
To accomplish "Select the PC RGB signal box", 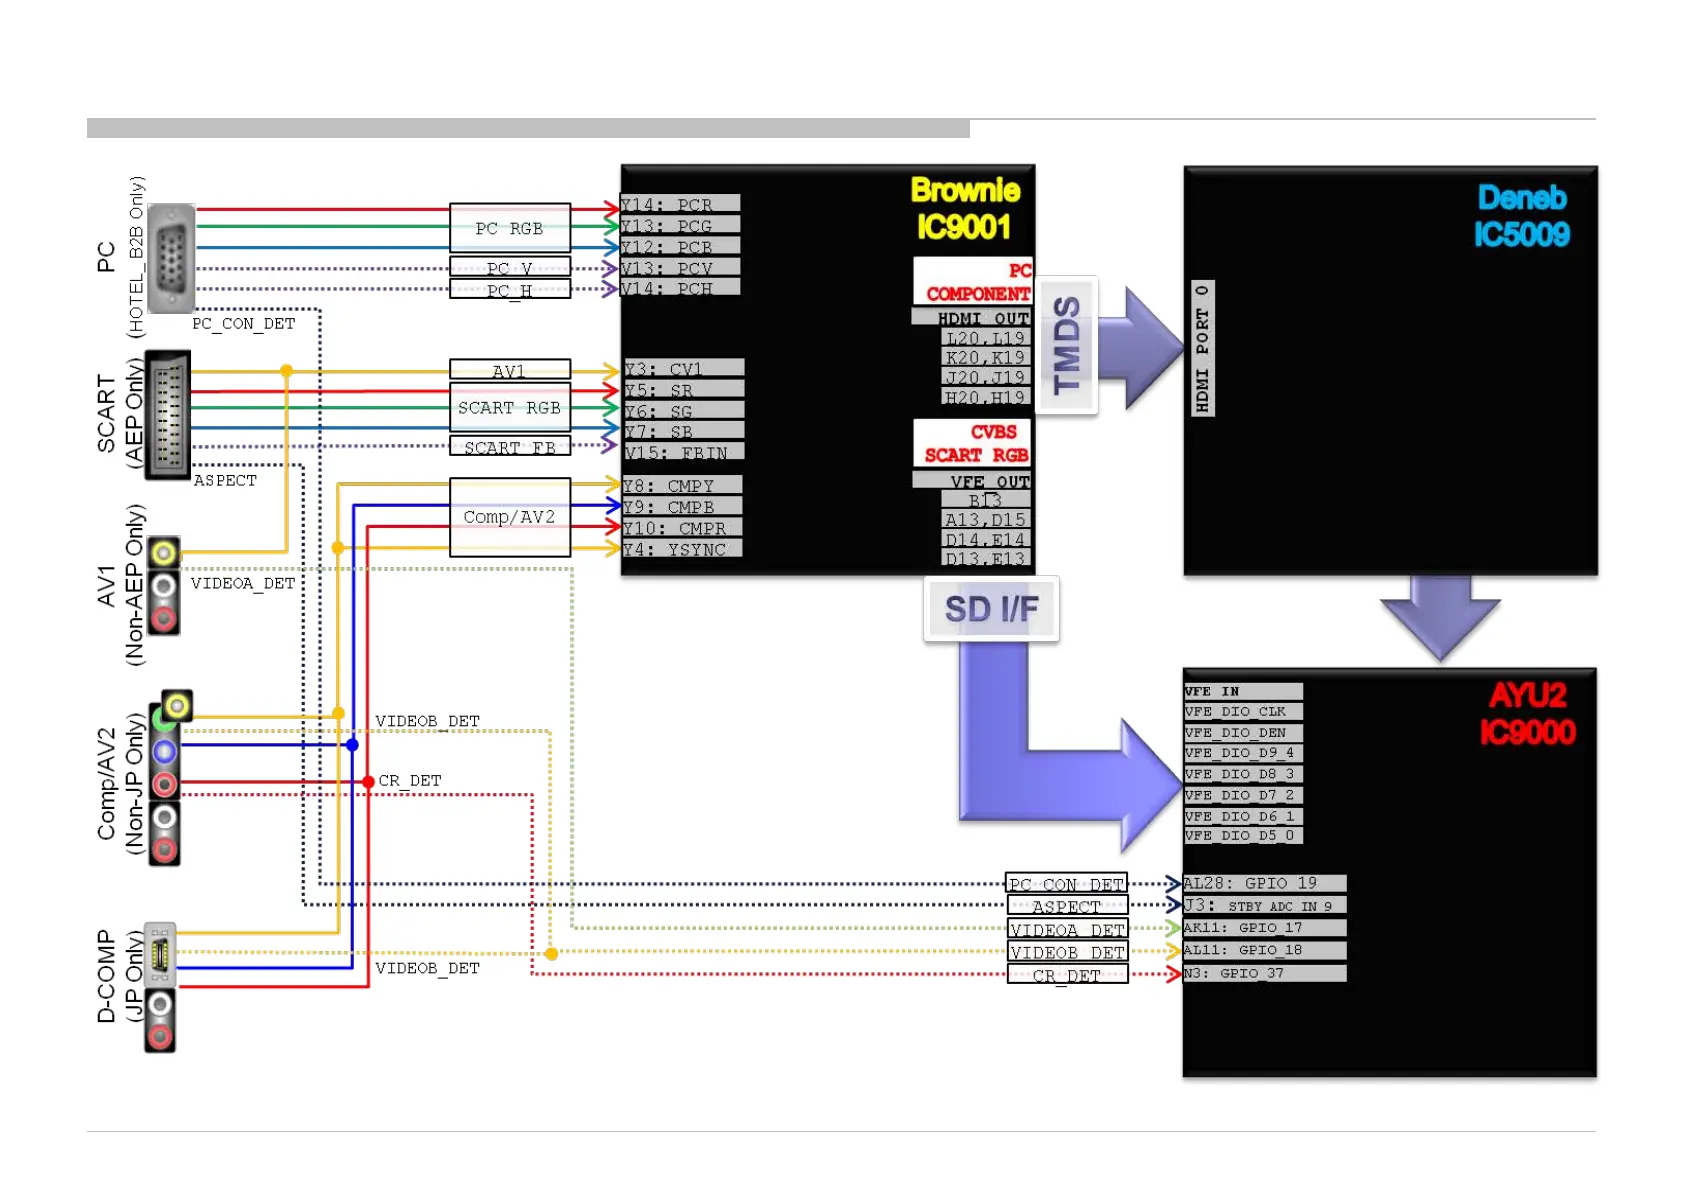I will [x=509, y=228].
